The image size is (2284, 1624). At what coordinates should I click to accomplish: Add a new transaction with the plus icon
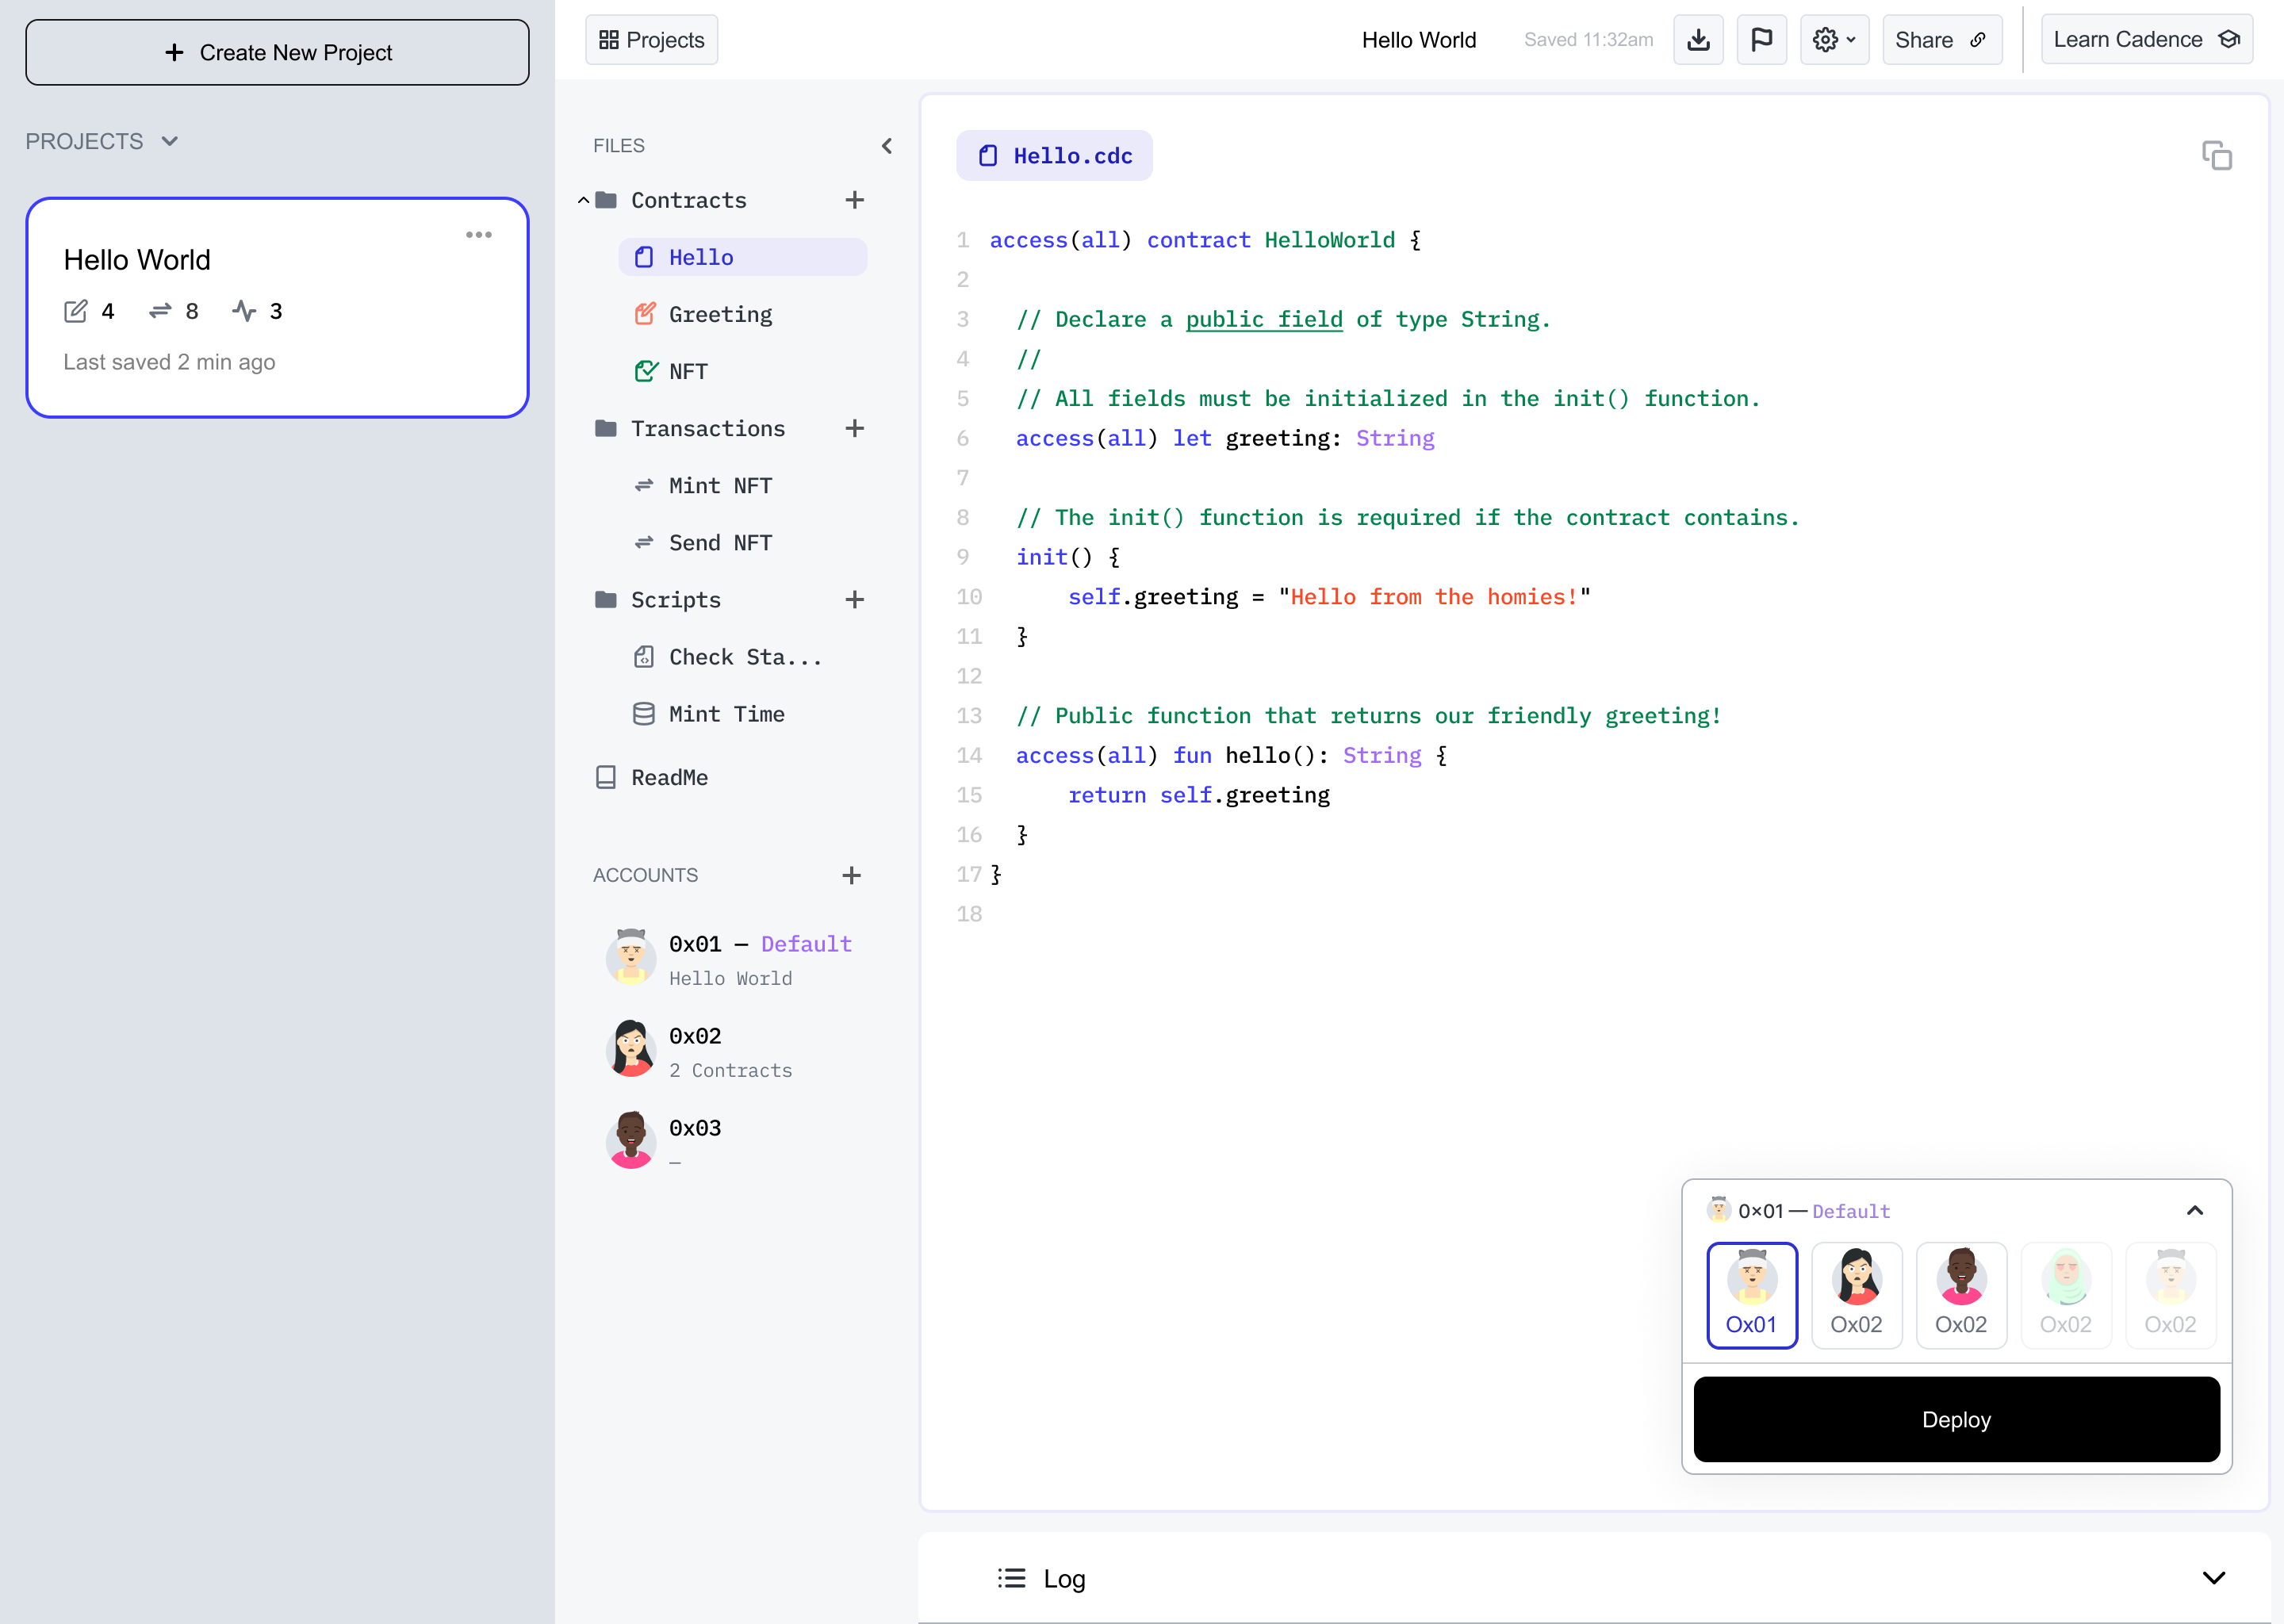point(855,428)
